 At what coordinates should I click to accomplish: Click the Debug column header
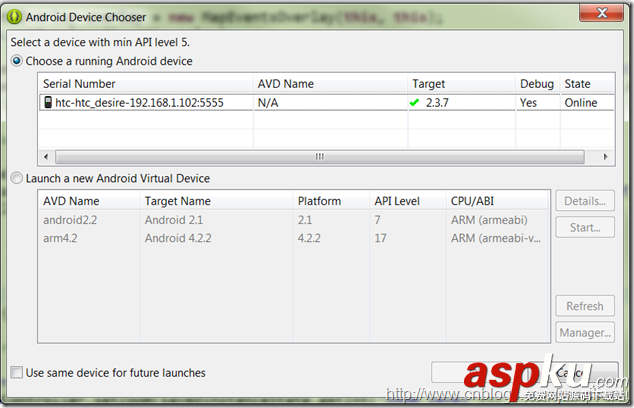(537, 84)
